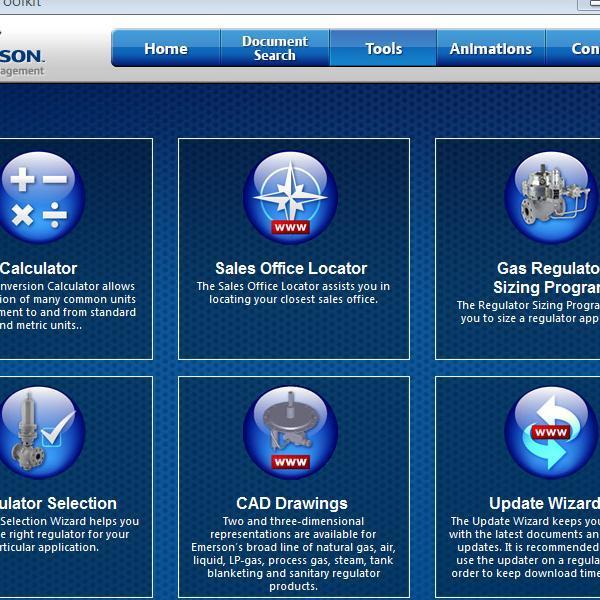
Task: Select the Tools tab
Action: [383, 48]
